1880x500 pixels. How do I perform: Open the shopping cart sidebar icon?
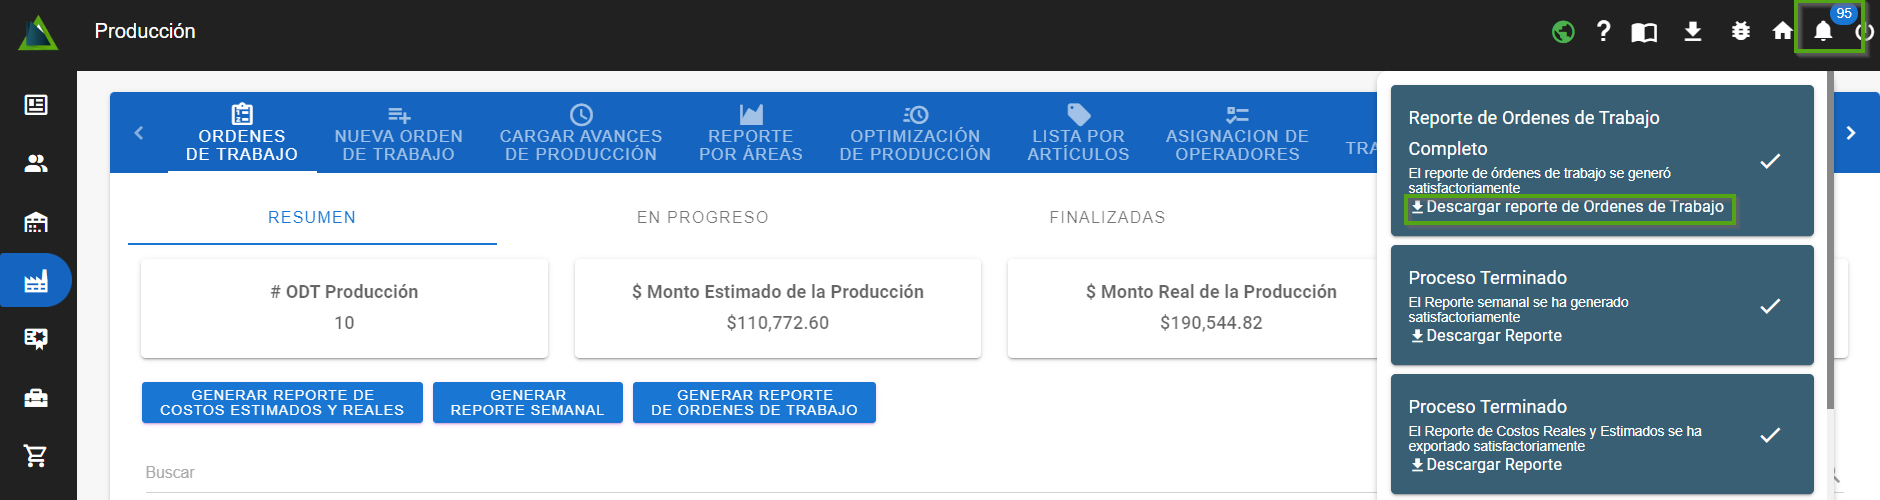[36, 456]
